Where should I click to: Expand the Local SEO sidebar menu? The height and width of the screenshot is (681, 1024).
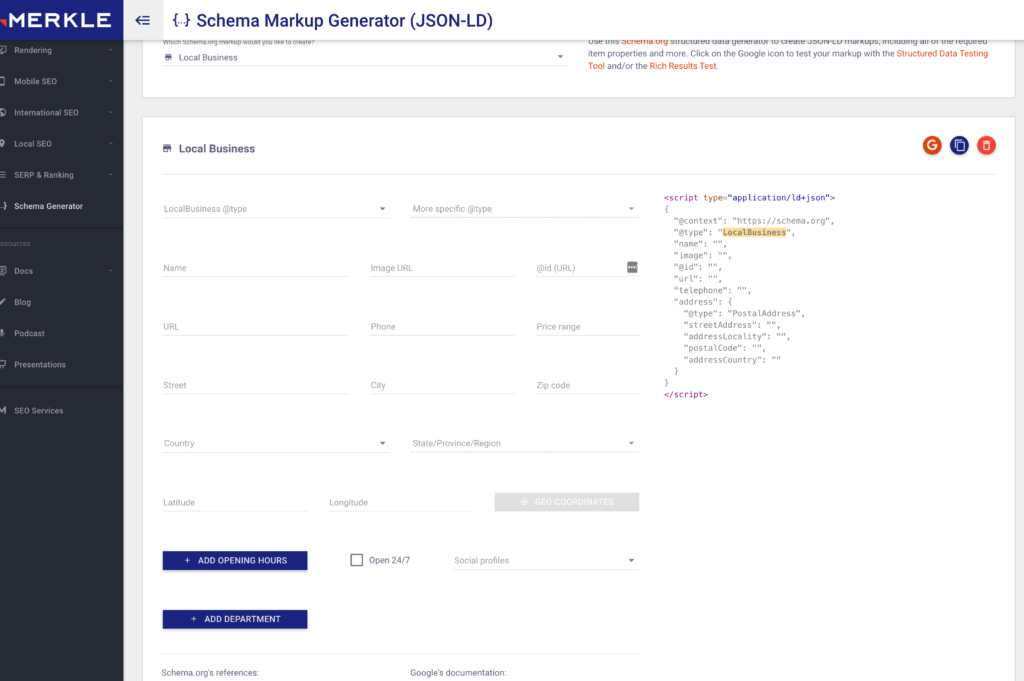[60, 144]
